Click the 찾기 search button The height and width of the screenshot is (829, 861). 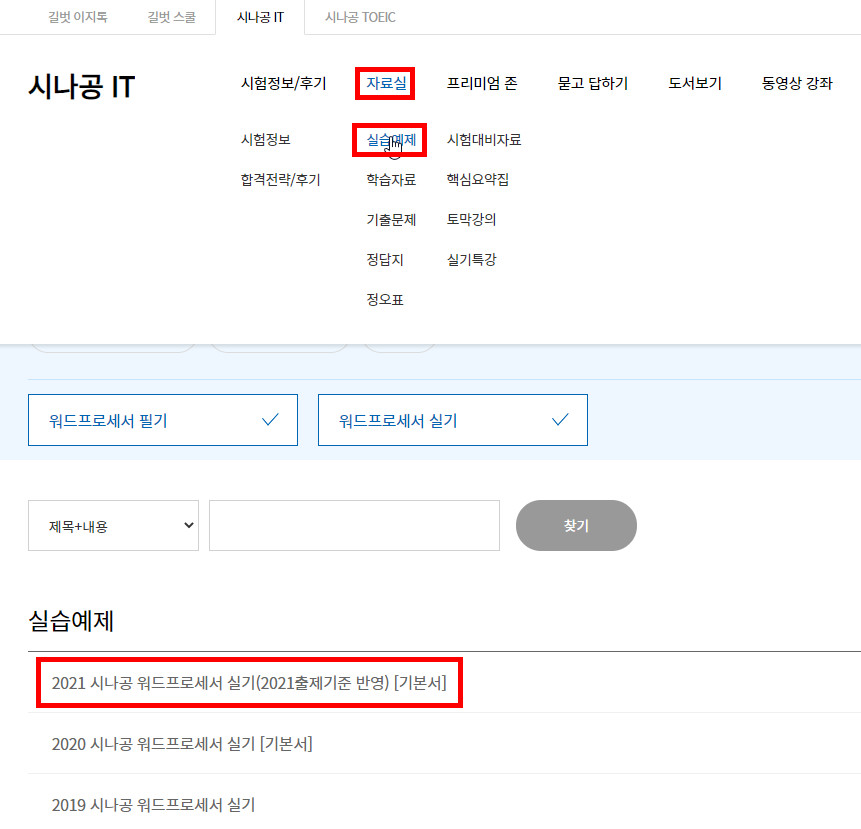(x=576, y=525)
